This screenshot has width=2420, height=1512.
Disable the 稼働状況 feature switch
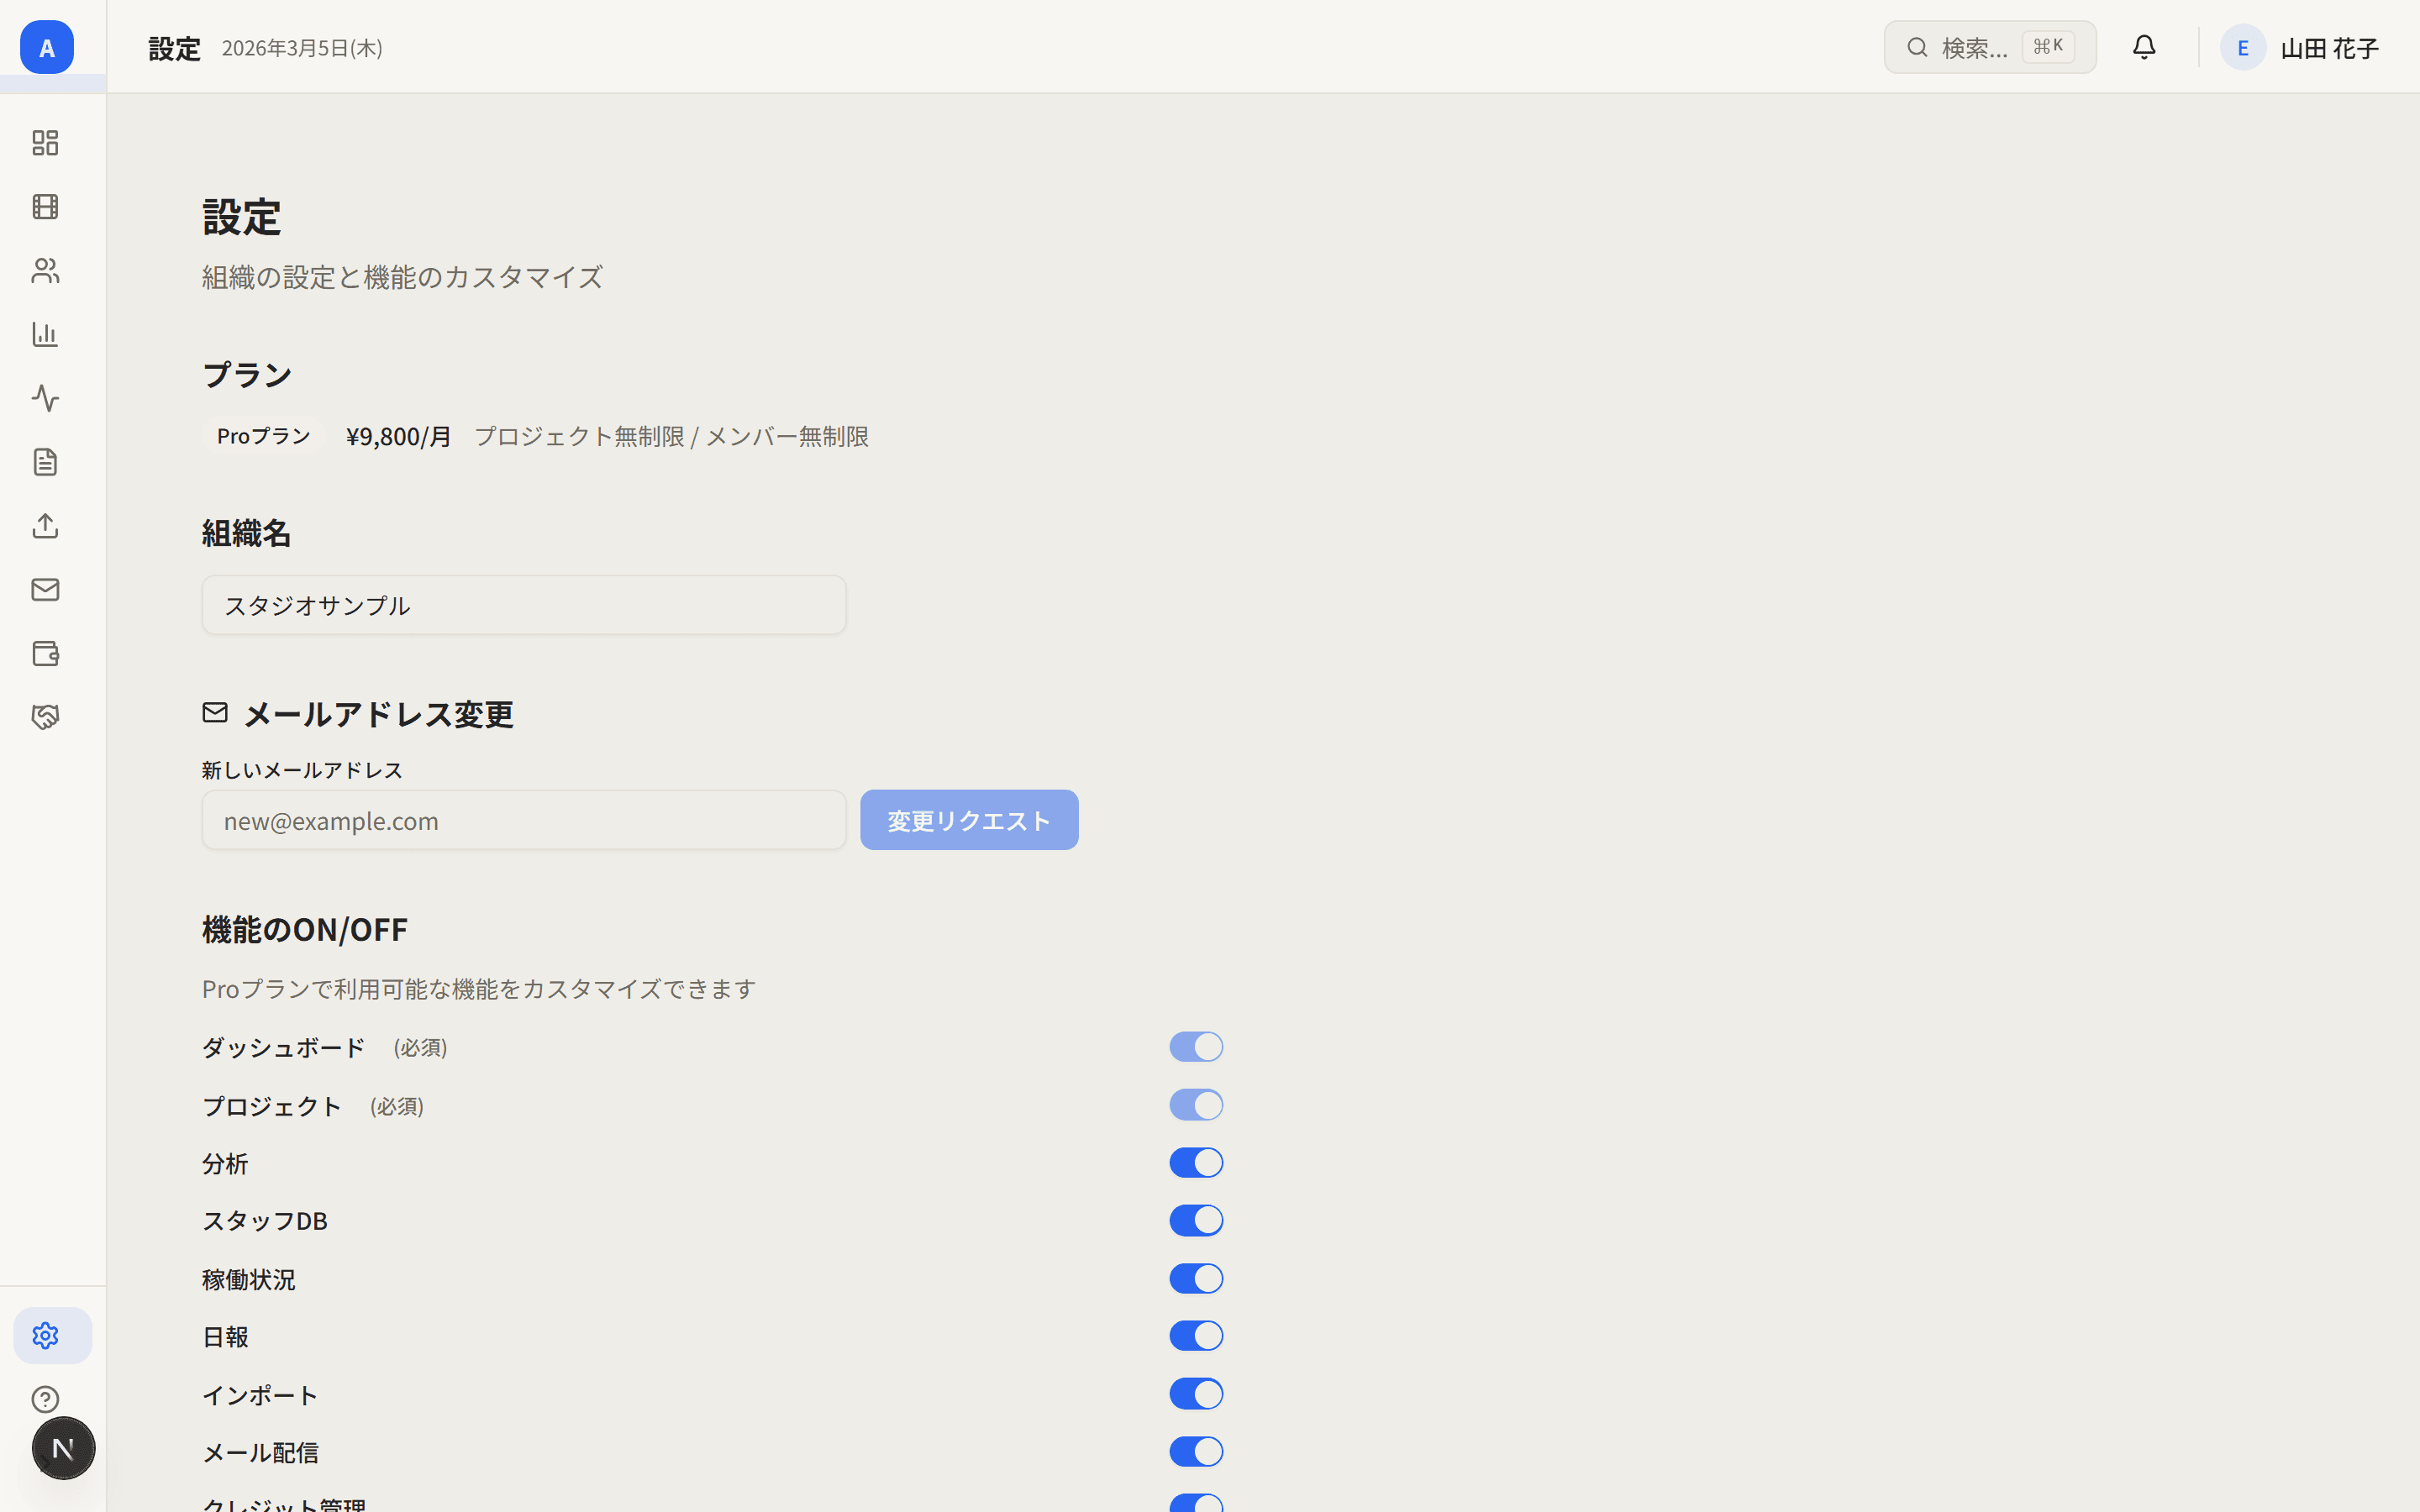tap(1196, 1278)
